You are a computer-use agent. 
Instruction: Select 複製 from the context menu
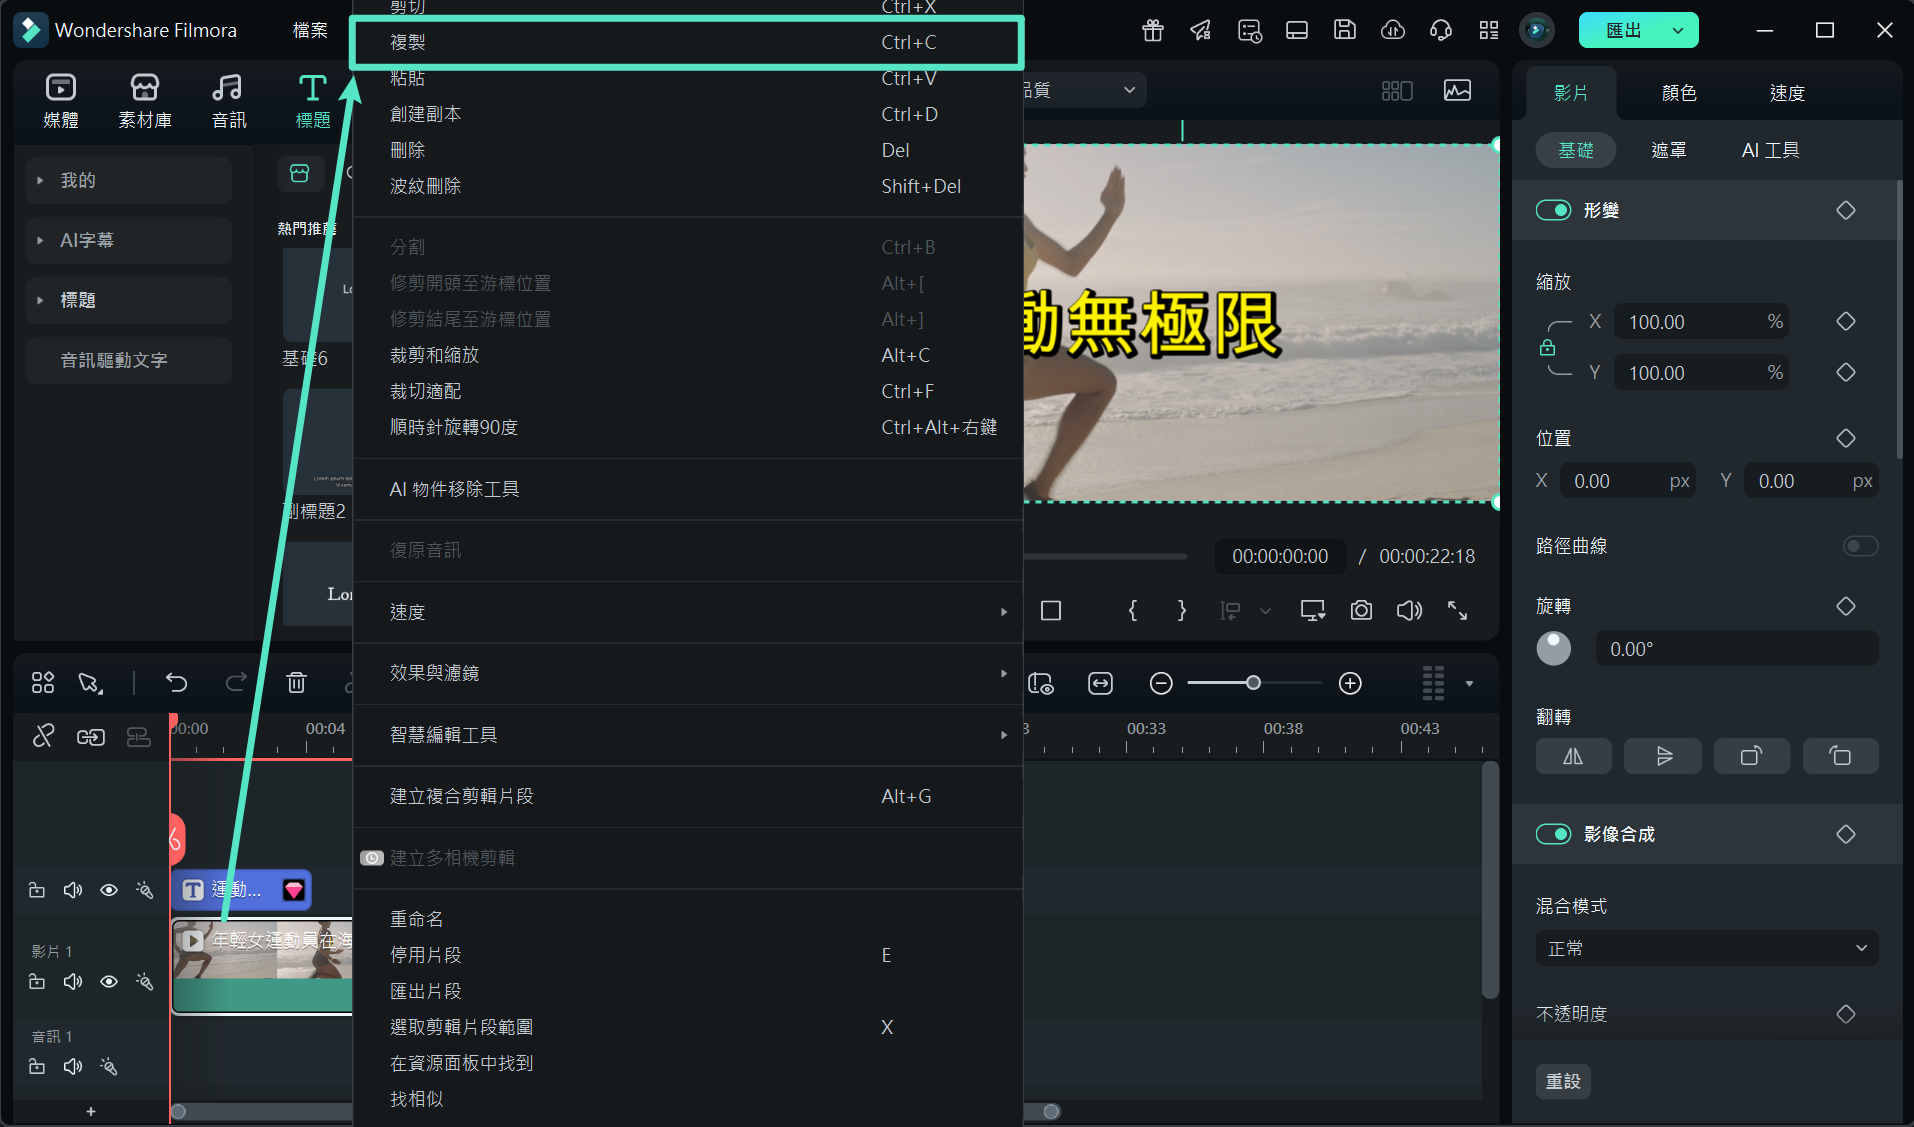click(x=688, y=42)
